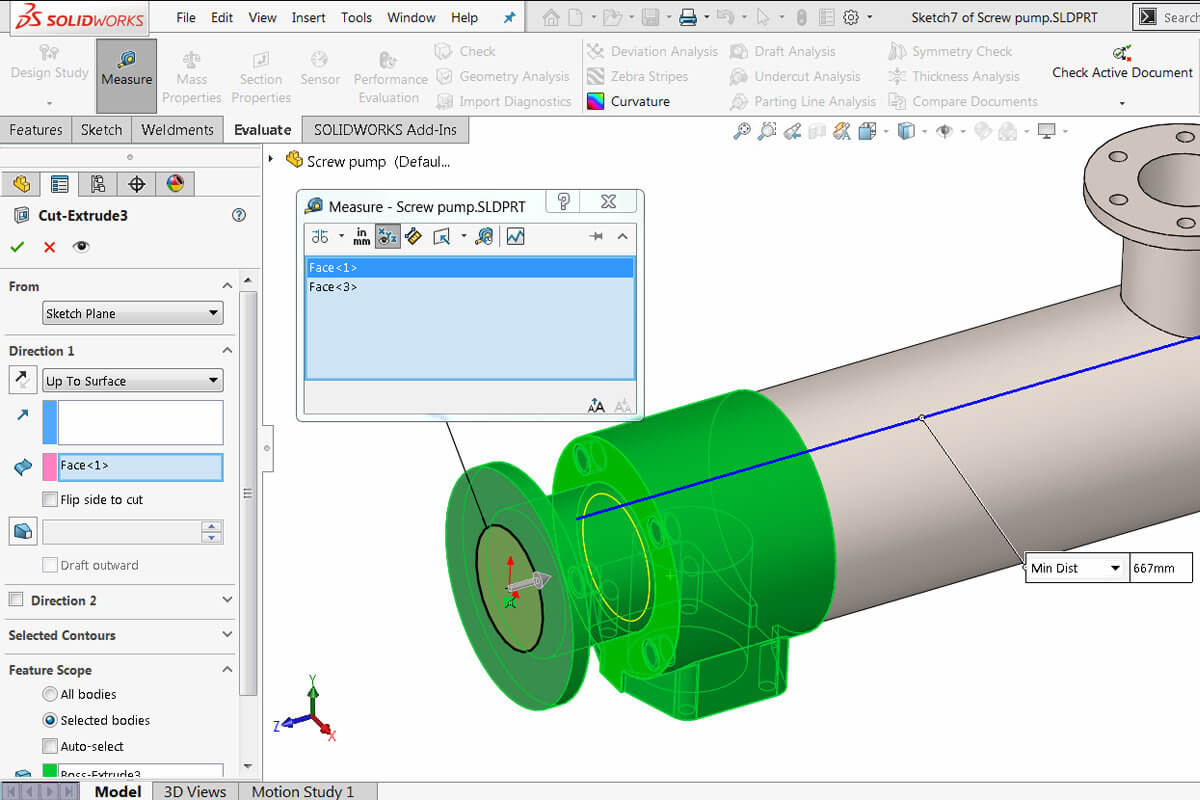This screenshot has height=800, width=1200.
Task: Click the Arc/Circle Measurements icon in Measure dialog
Action: coord(320,237)
